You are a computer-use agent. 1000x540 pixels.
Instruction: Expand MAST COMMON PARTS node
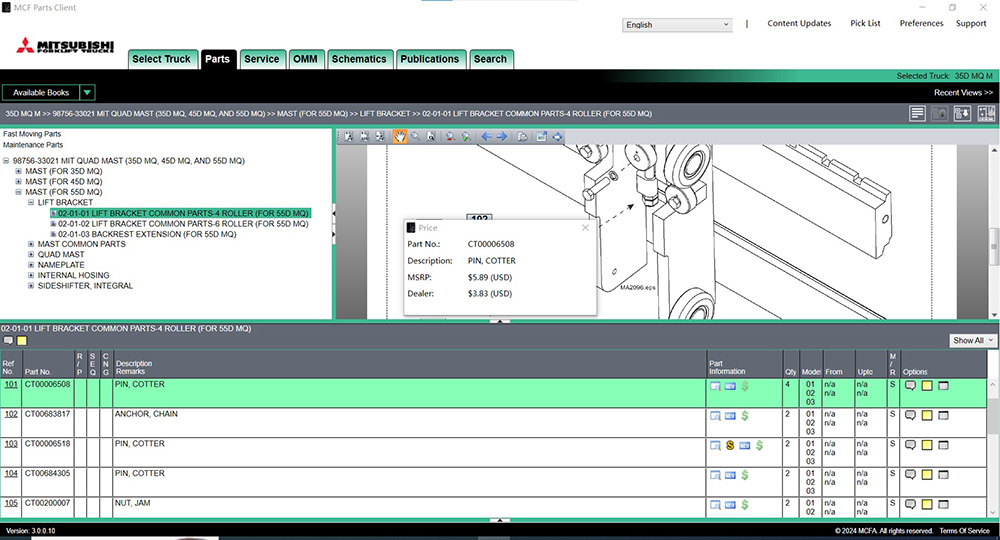tap(31, 244)
